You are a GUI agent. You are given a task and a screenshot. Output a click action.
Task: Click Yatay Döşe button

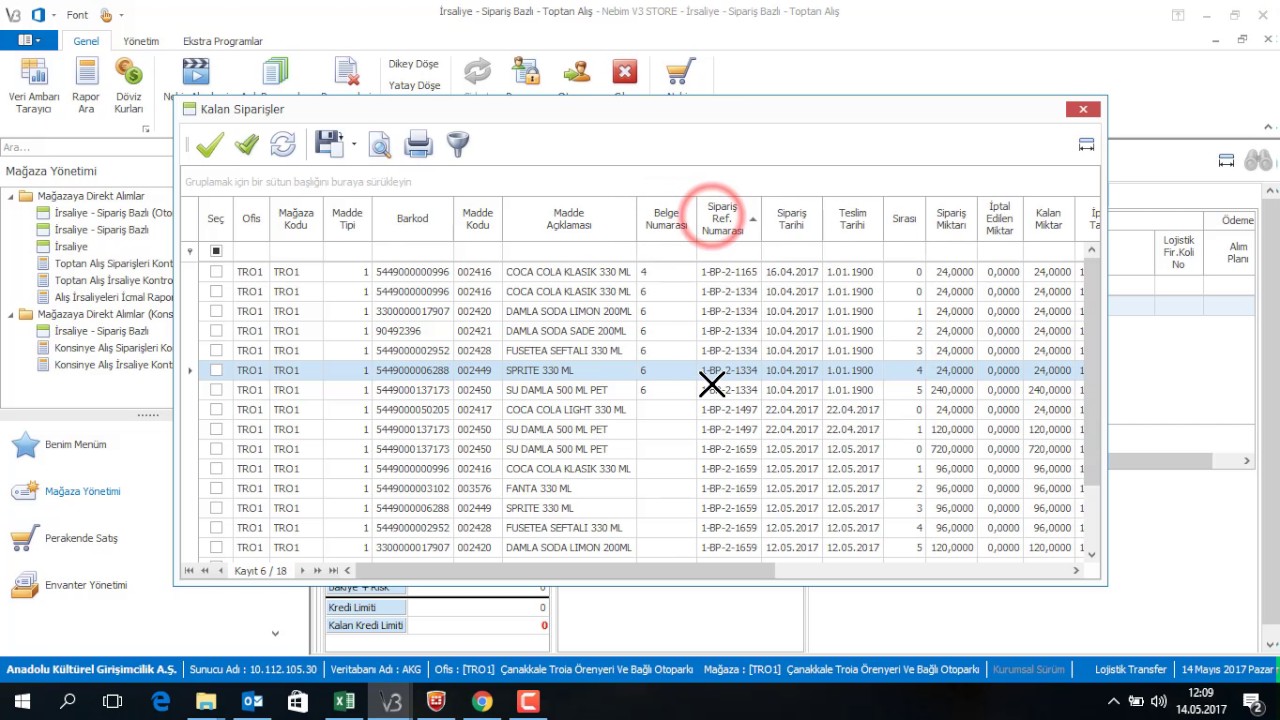point(413,86)
